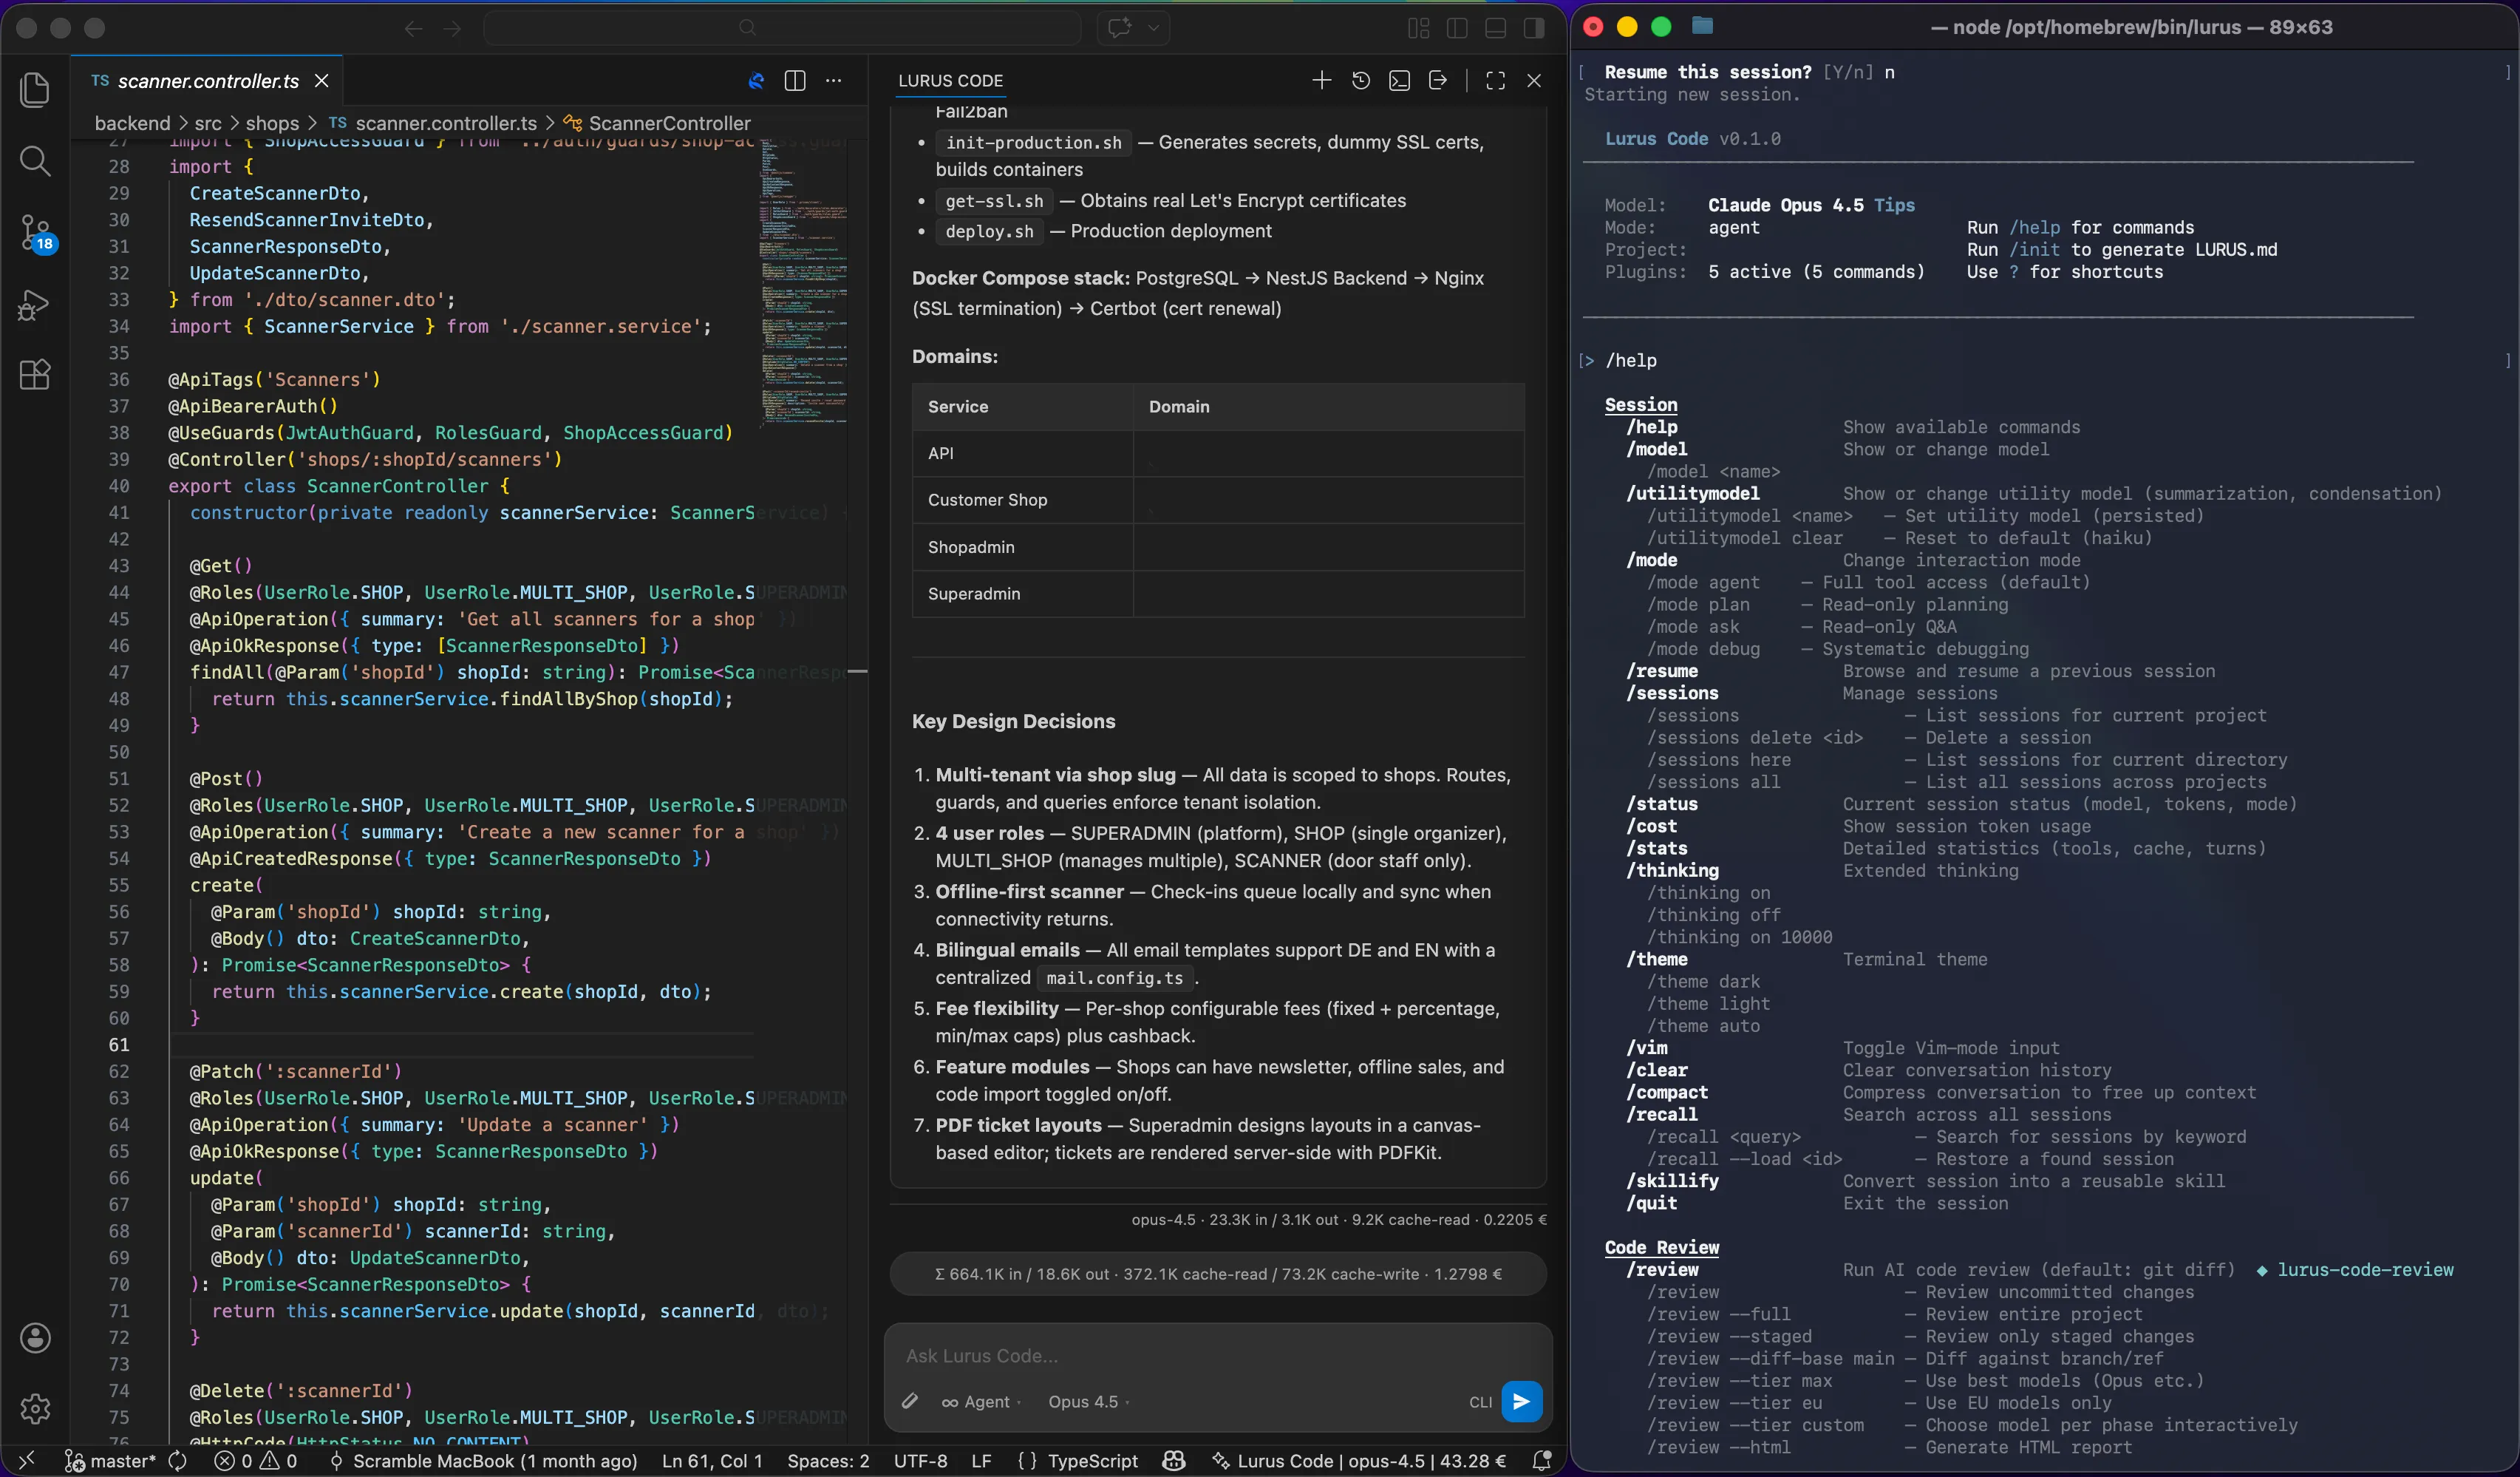Expand the Lurus Code panel to fullscreen
This screenshot has height=1477, width=2520.
coord(1494,80)
